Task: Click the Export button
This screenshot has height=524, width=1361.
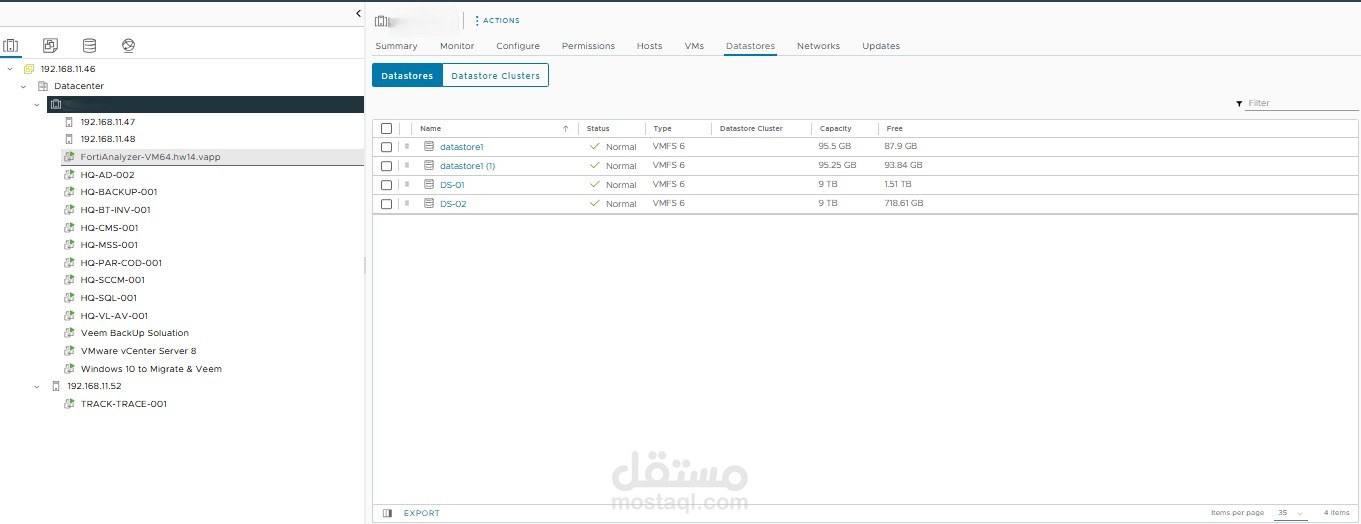Action: click(x=421, y=513)
